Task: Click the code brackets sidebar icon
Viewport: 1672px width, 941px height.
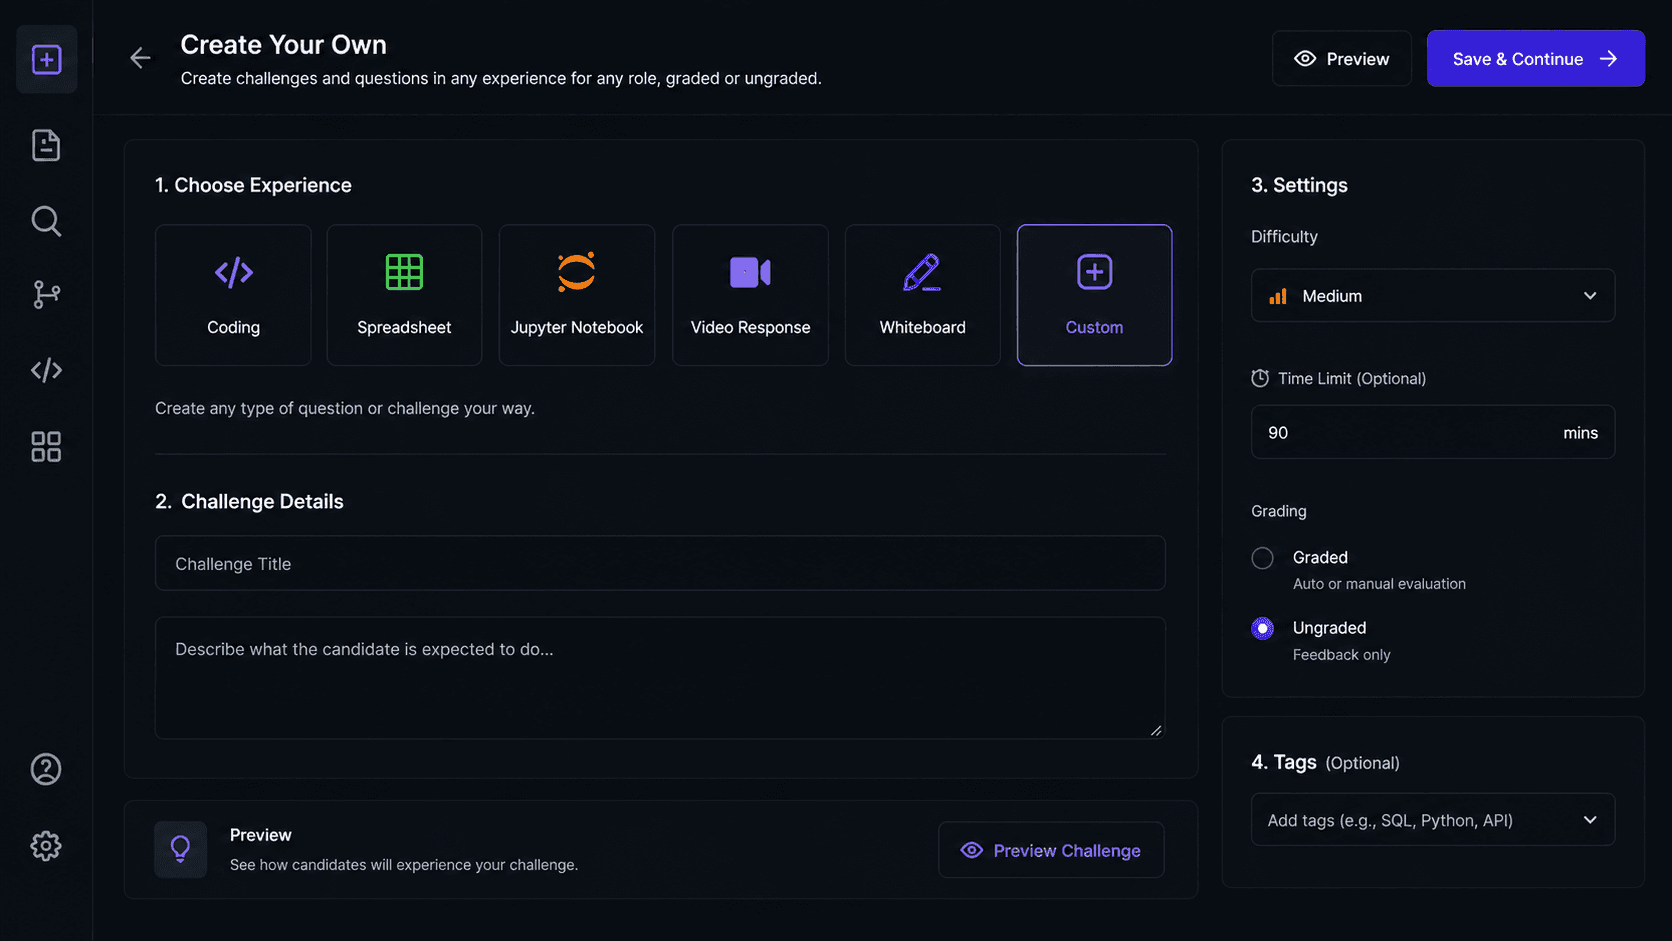Action: coord(46,370)
